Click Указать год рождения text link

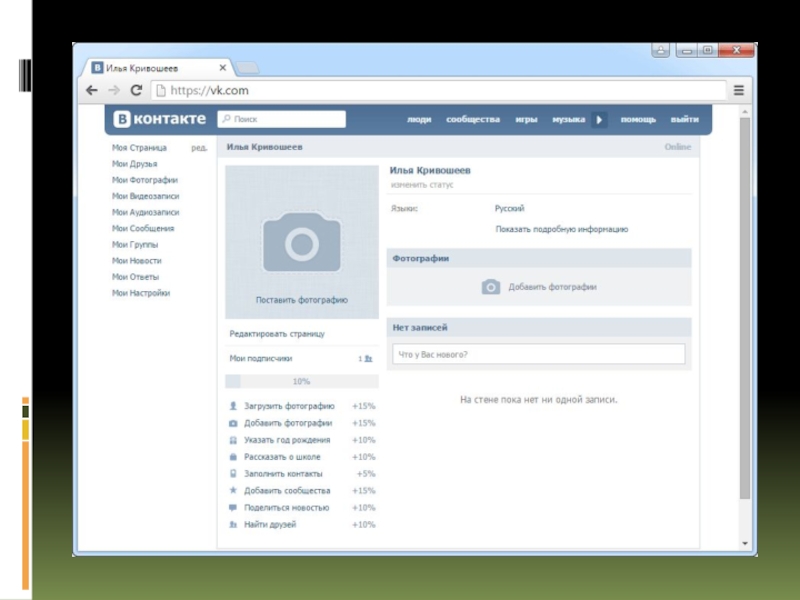[x=287, y=440]
